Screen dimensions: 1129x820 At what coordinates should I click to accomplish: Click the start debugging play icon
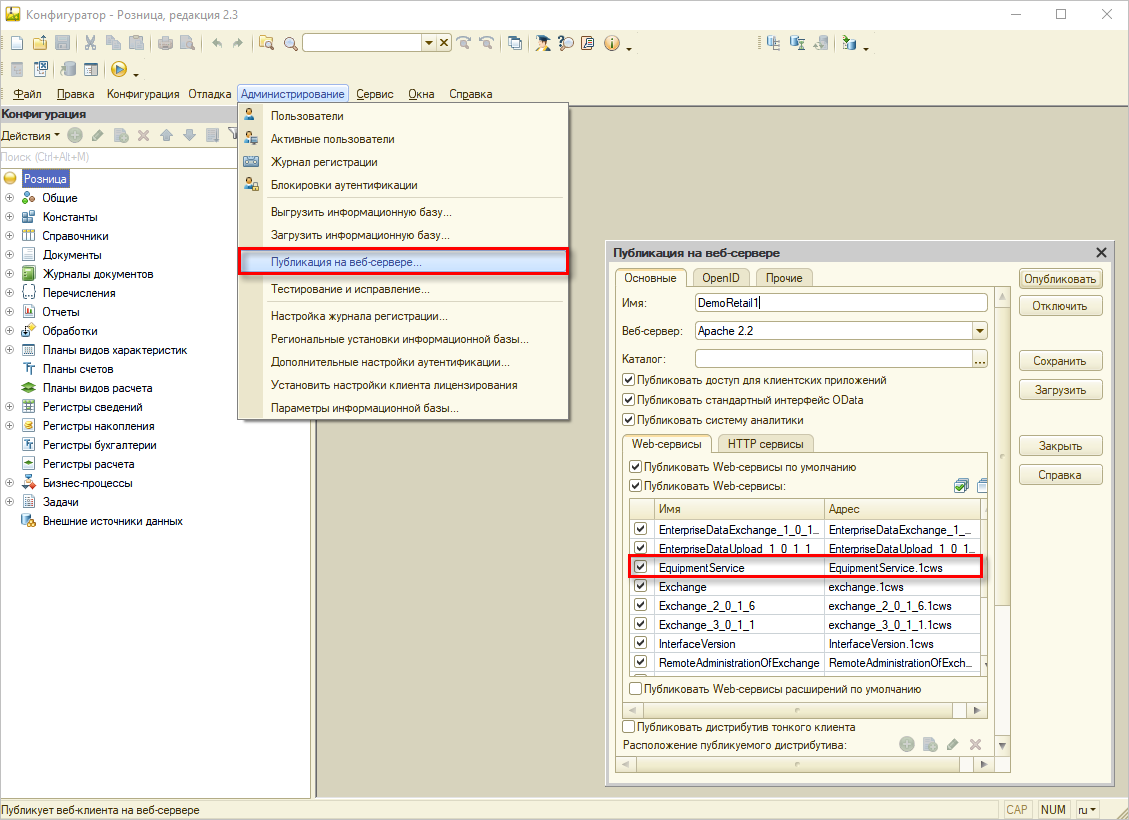pos(118,69)
